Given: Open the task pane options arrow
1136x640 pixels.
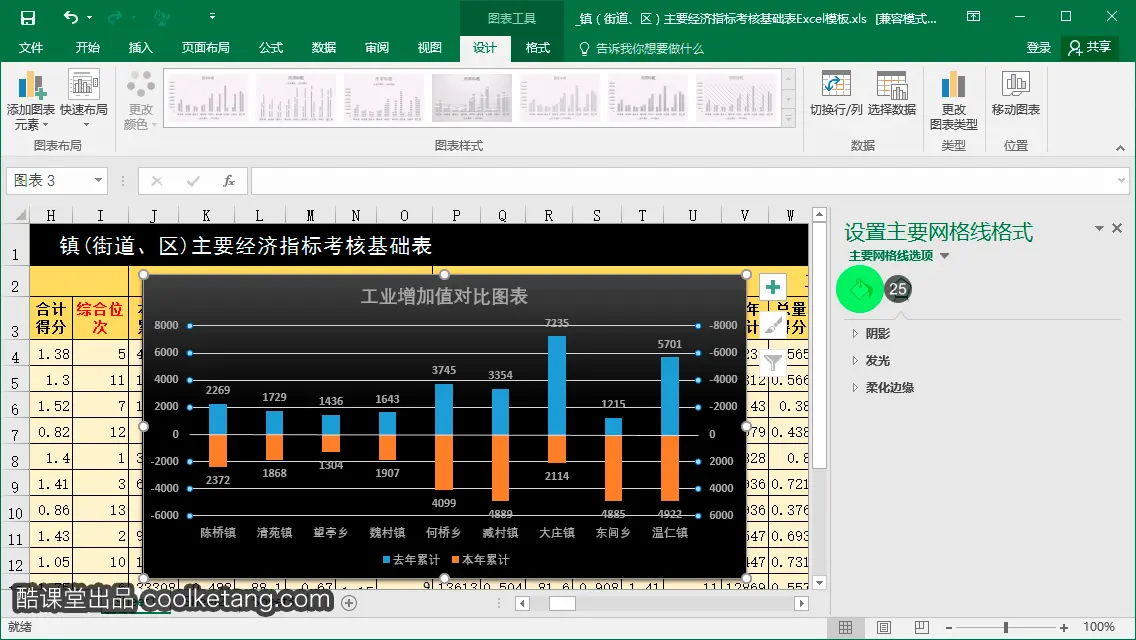Looking at the screenshot, I should (x=1099, y=228).
